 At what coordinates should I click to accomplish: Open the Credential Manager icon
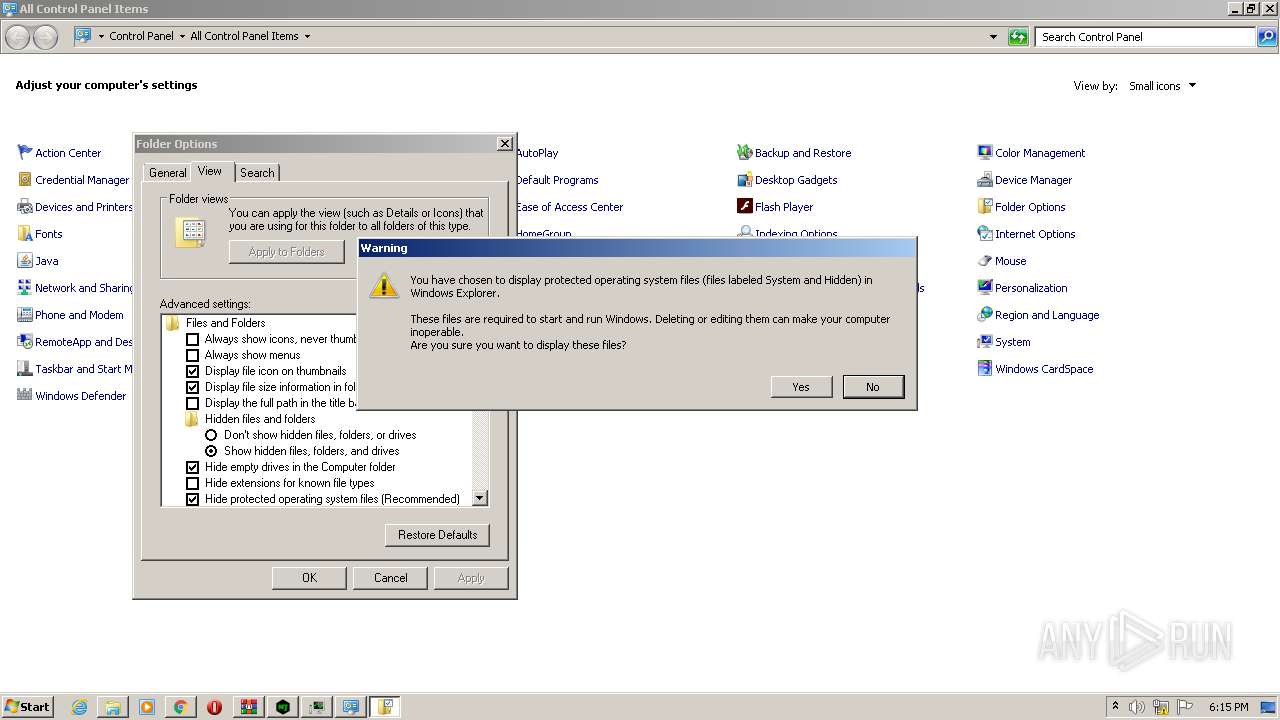tap(25, 179)
